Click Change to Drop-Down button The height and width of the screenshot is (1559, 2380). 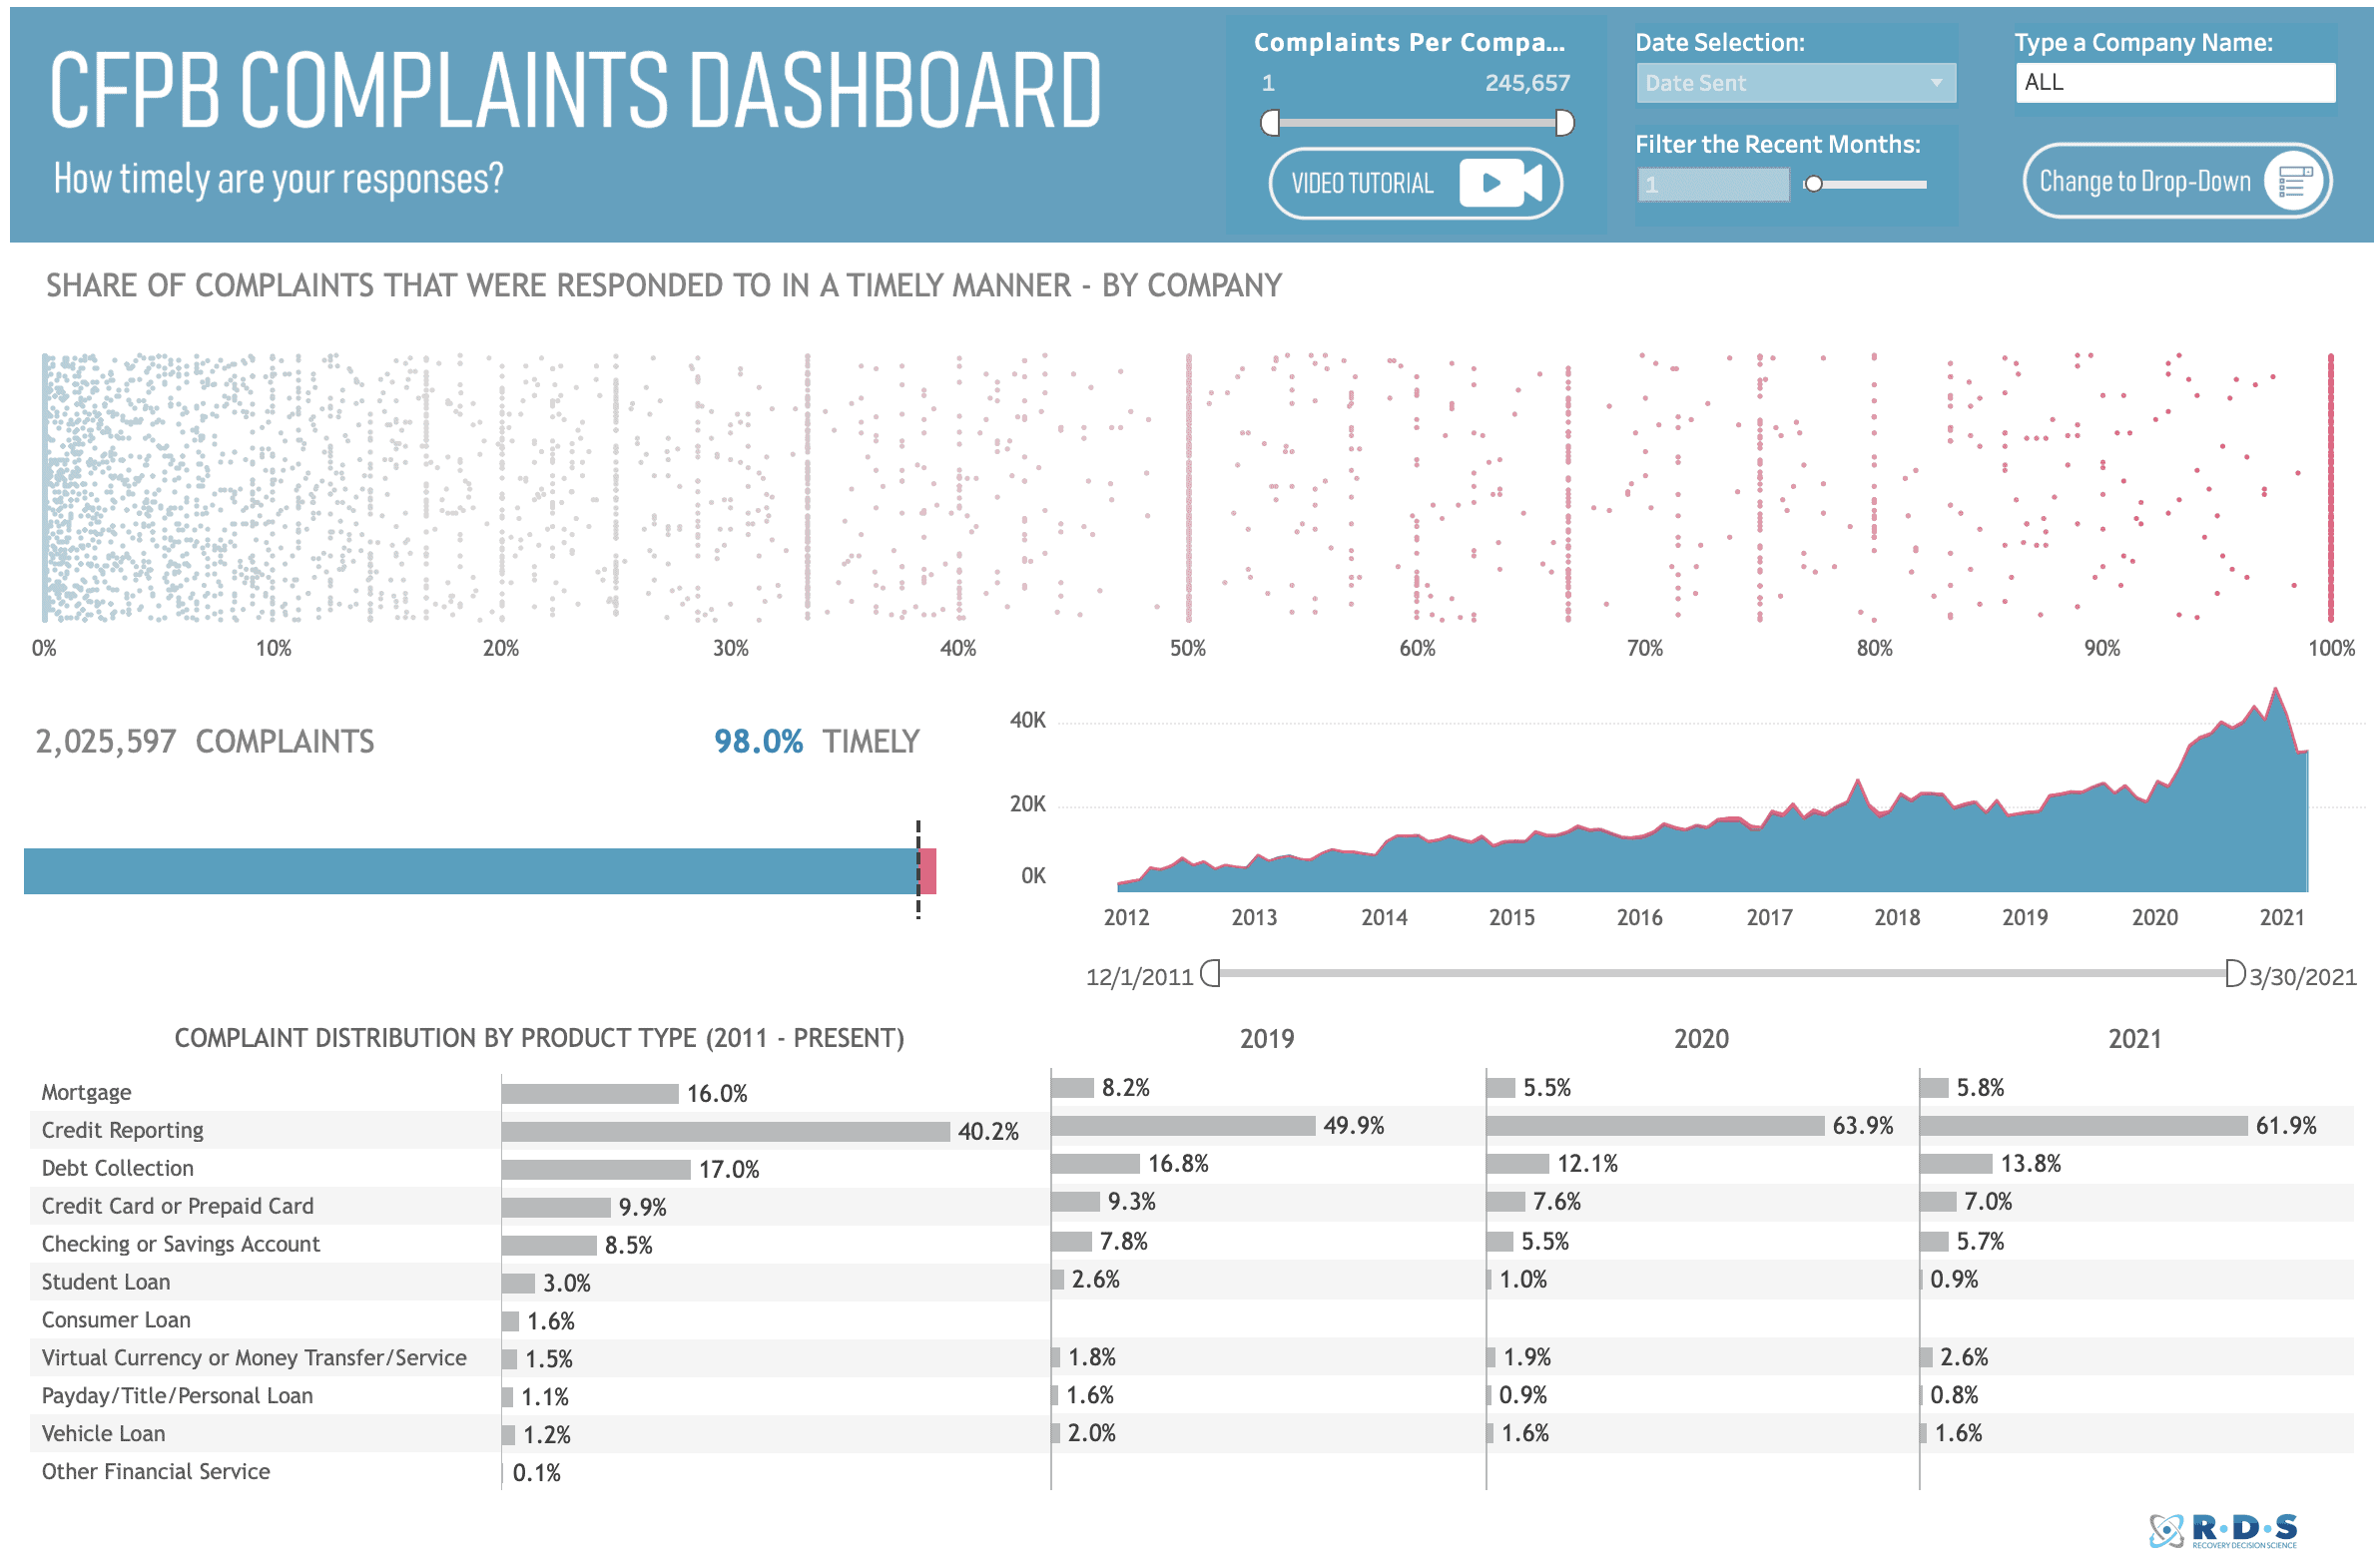click(2144, 181)
